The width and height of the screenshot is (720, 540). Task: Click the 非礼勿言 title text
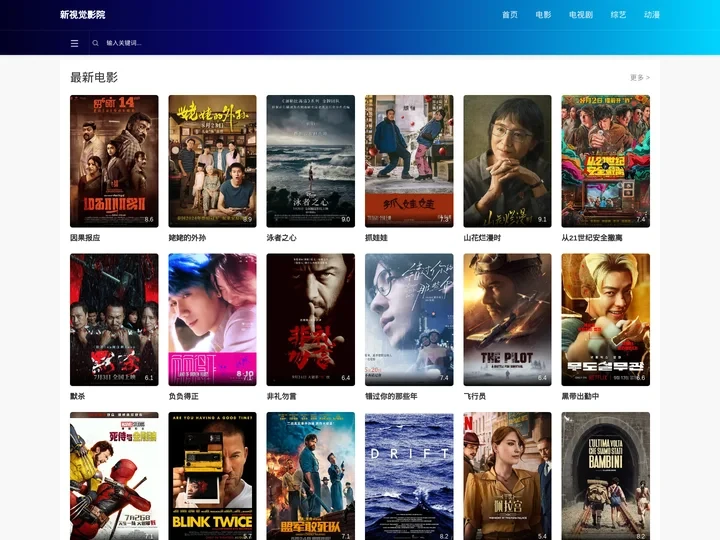[x=281, y=396]
